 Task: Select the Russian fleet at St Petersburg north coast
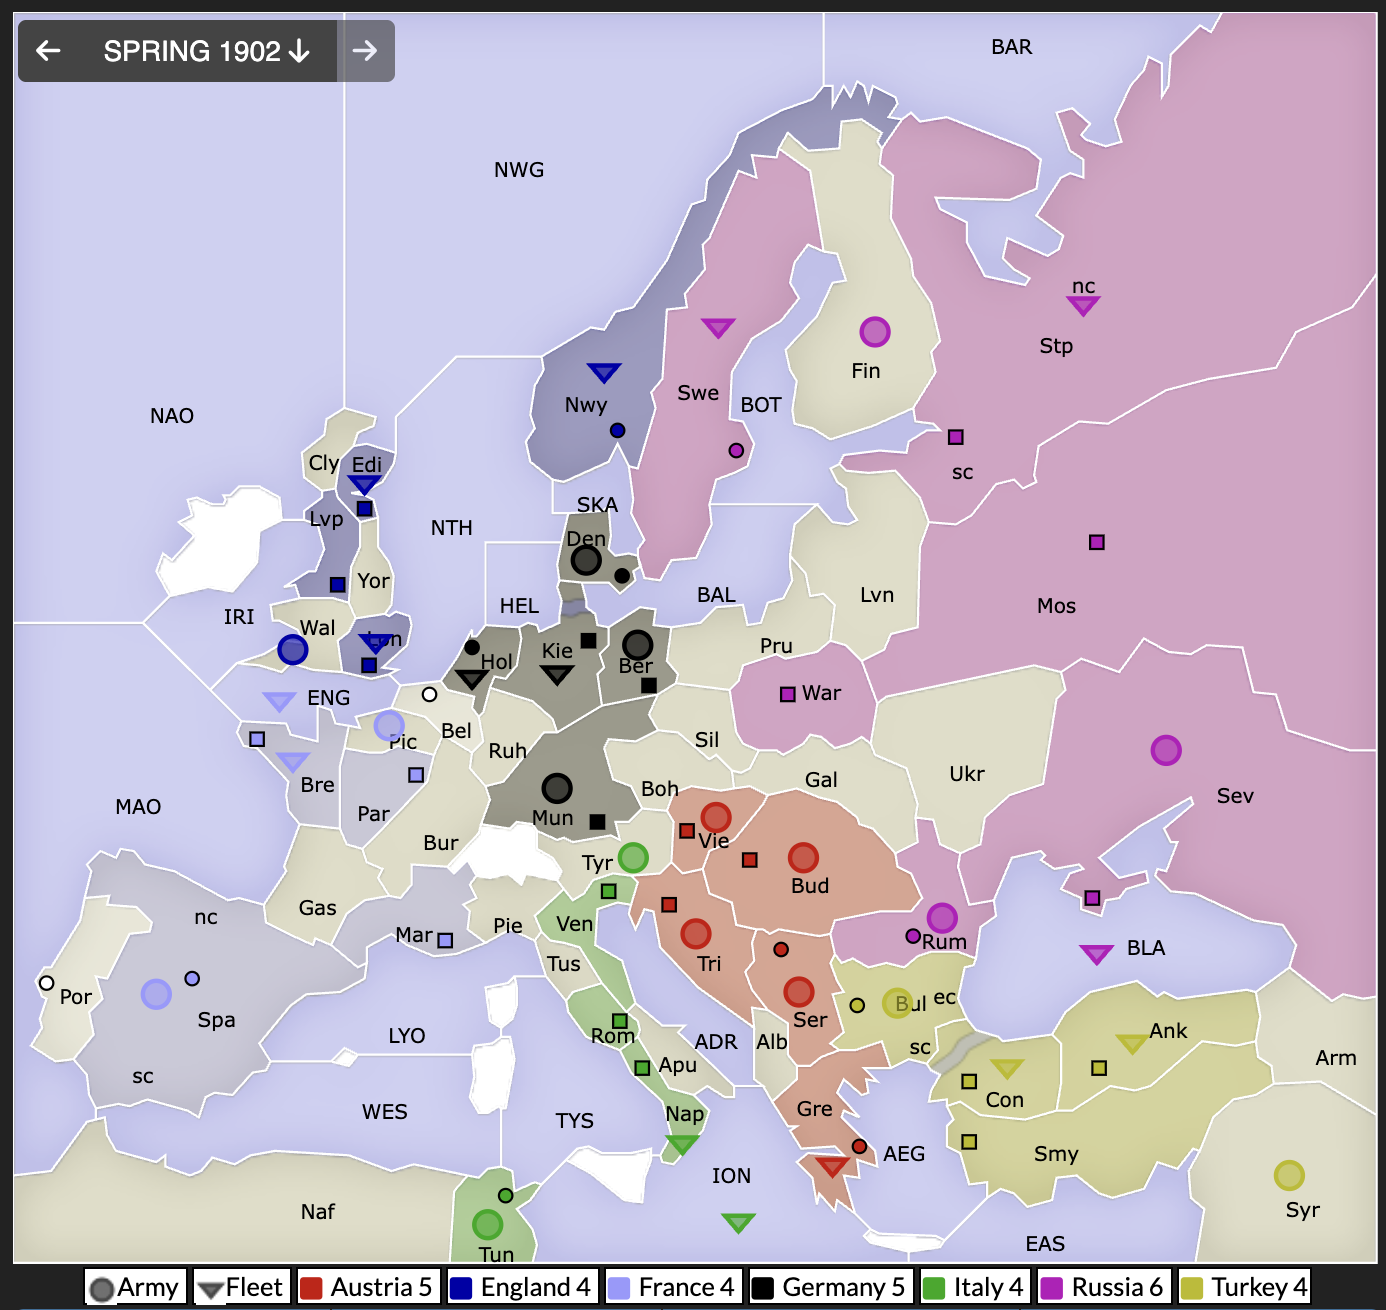click(1083, 305)
